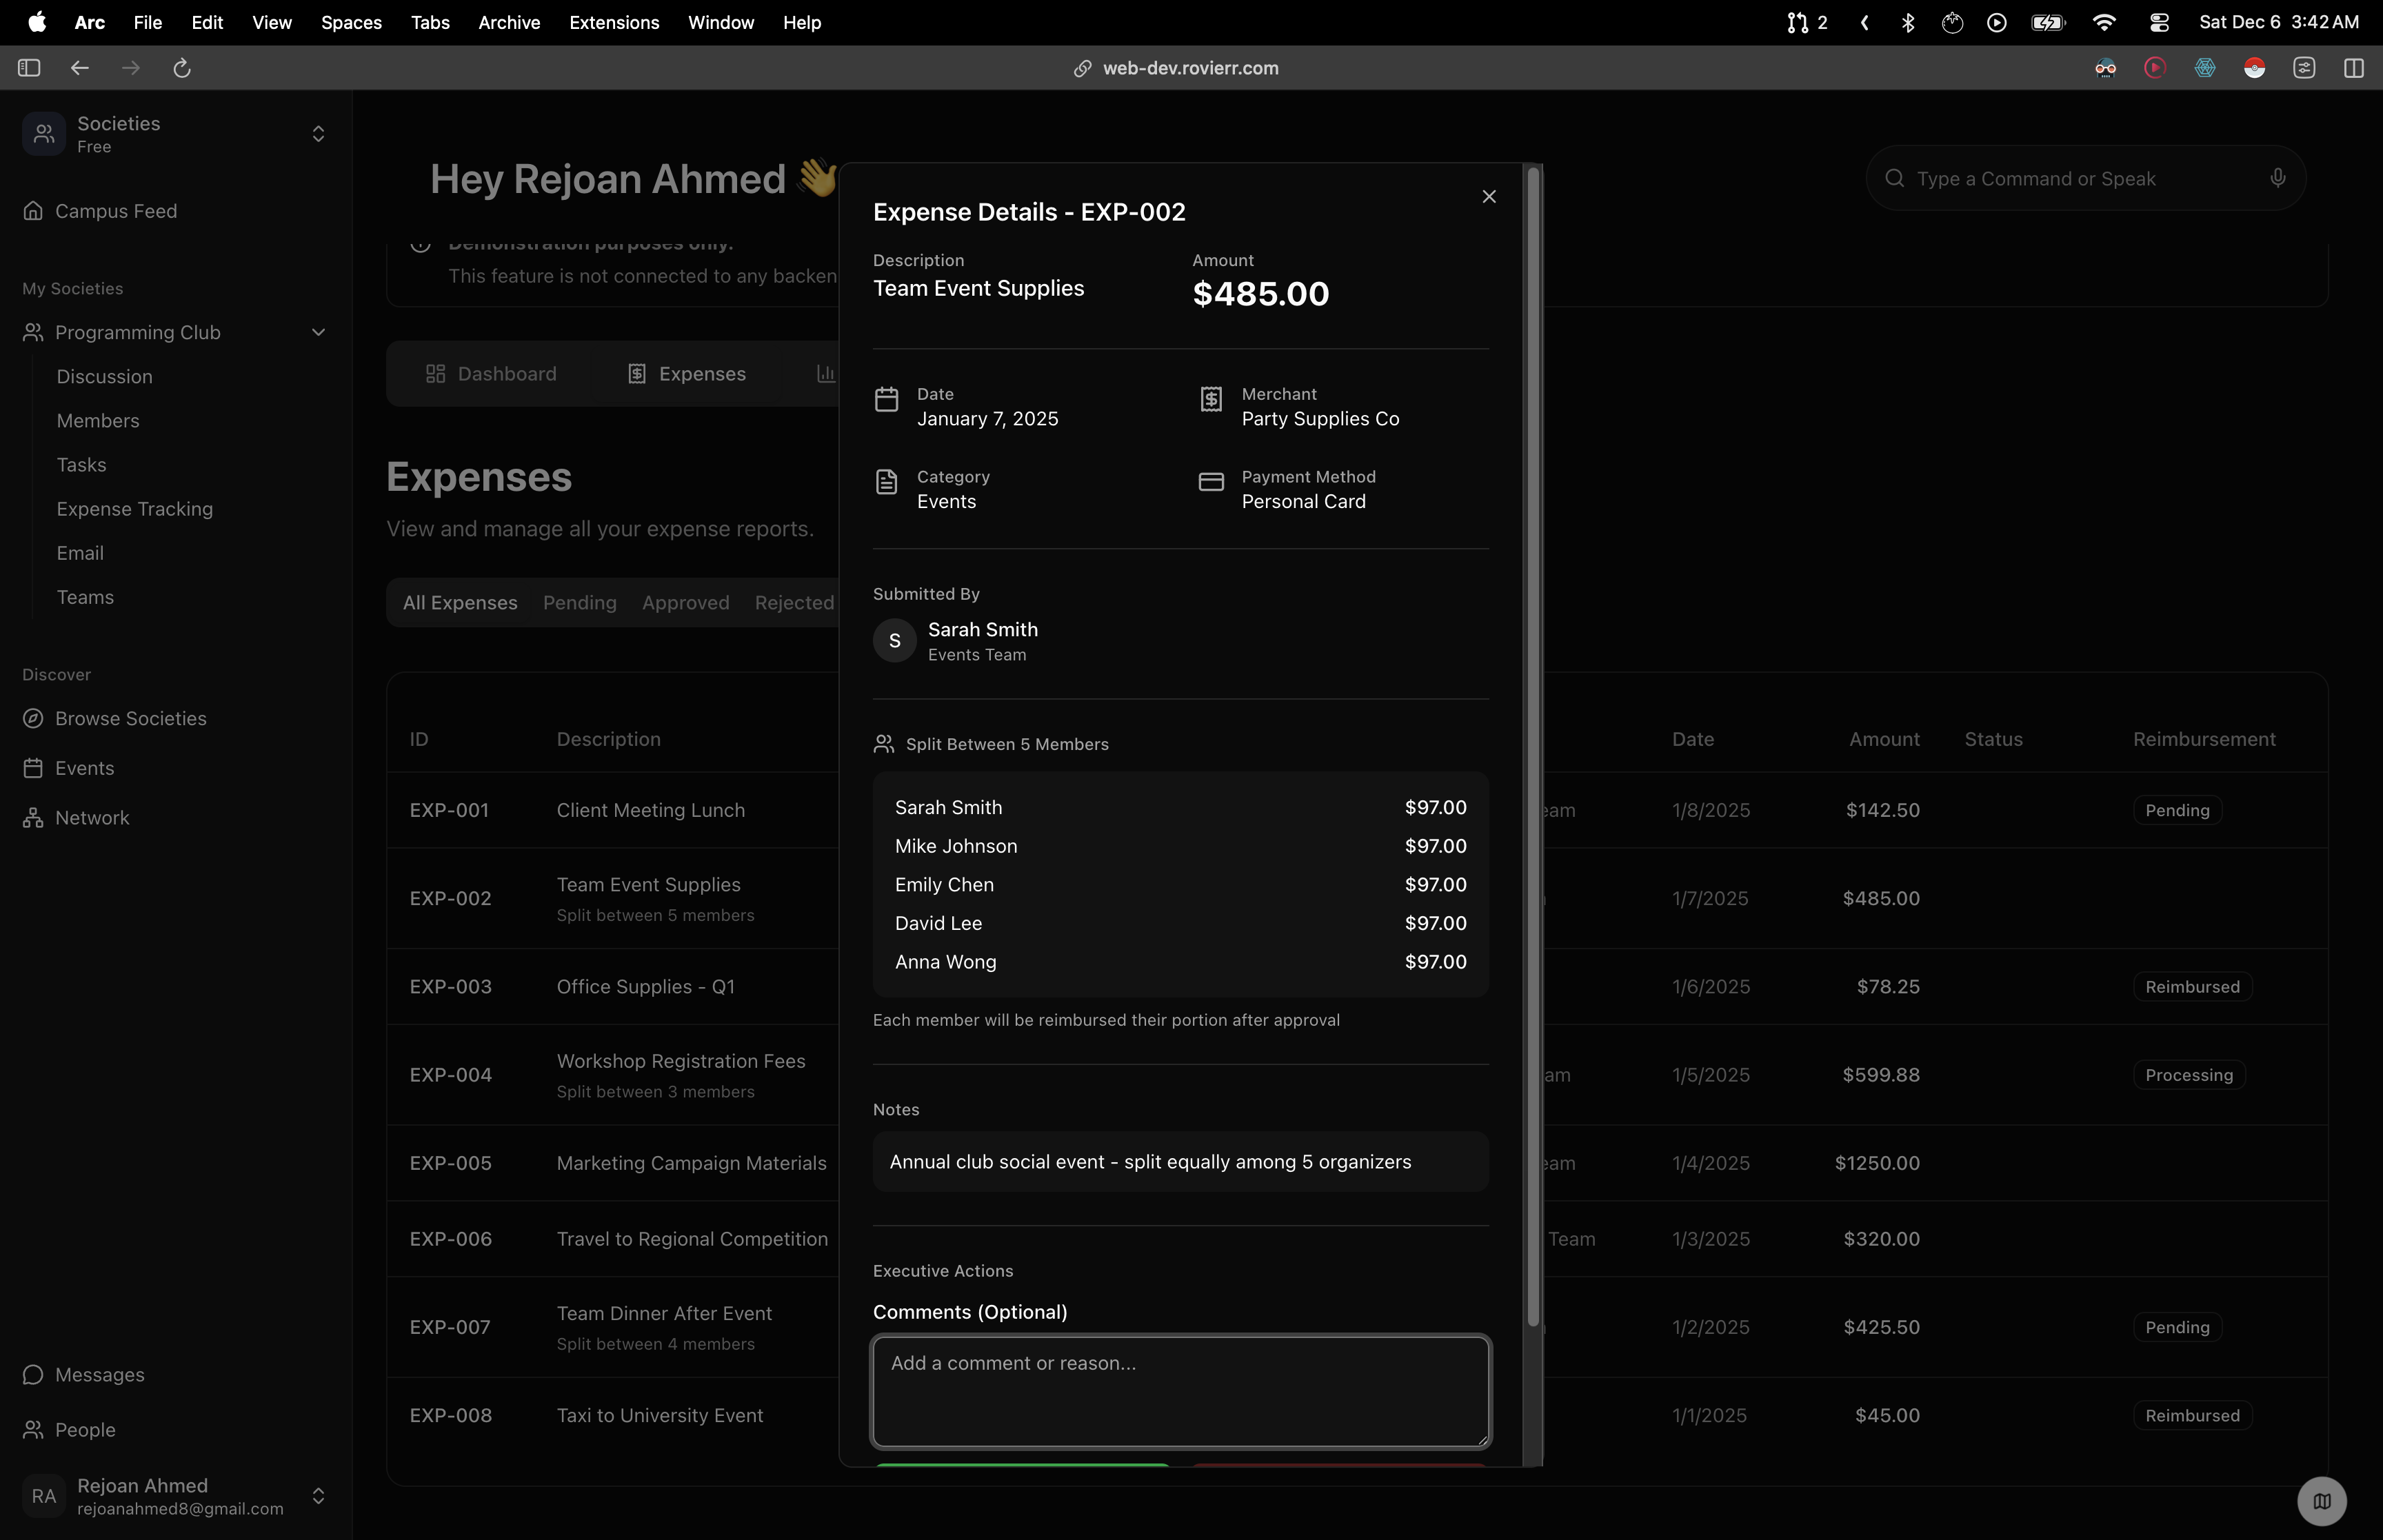Switch to the Dashboard tab

tap(491, 374)
